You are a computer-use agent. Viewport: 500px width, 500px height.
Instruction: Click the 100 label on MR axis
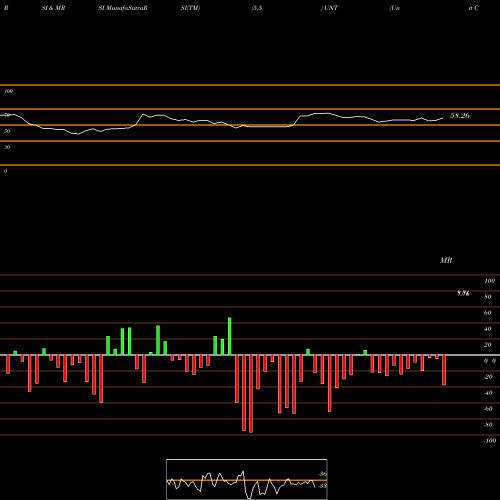[489, 281]
